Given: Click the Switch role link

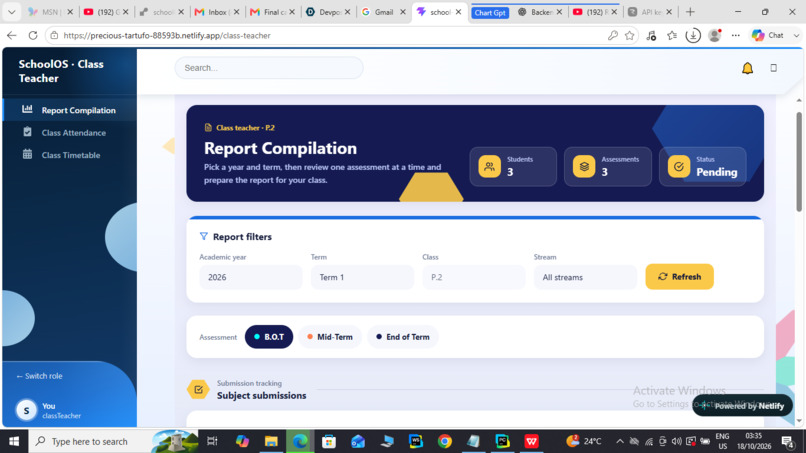Looking at the screenshot, I should [39, 376].
